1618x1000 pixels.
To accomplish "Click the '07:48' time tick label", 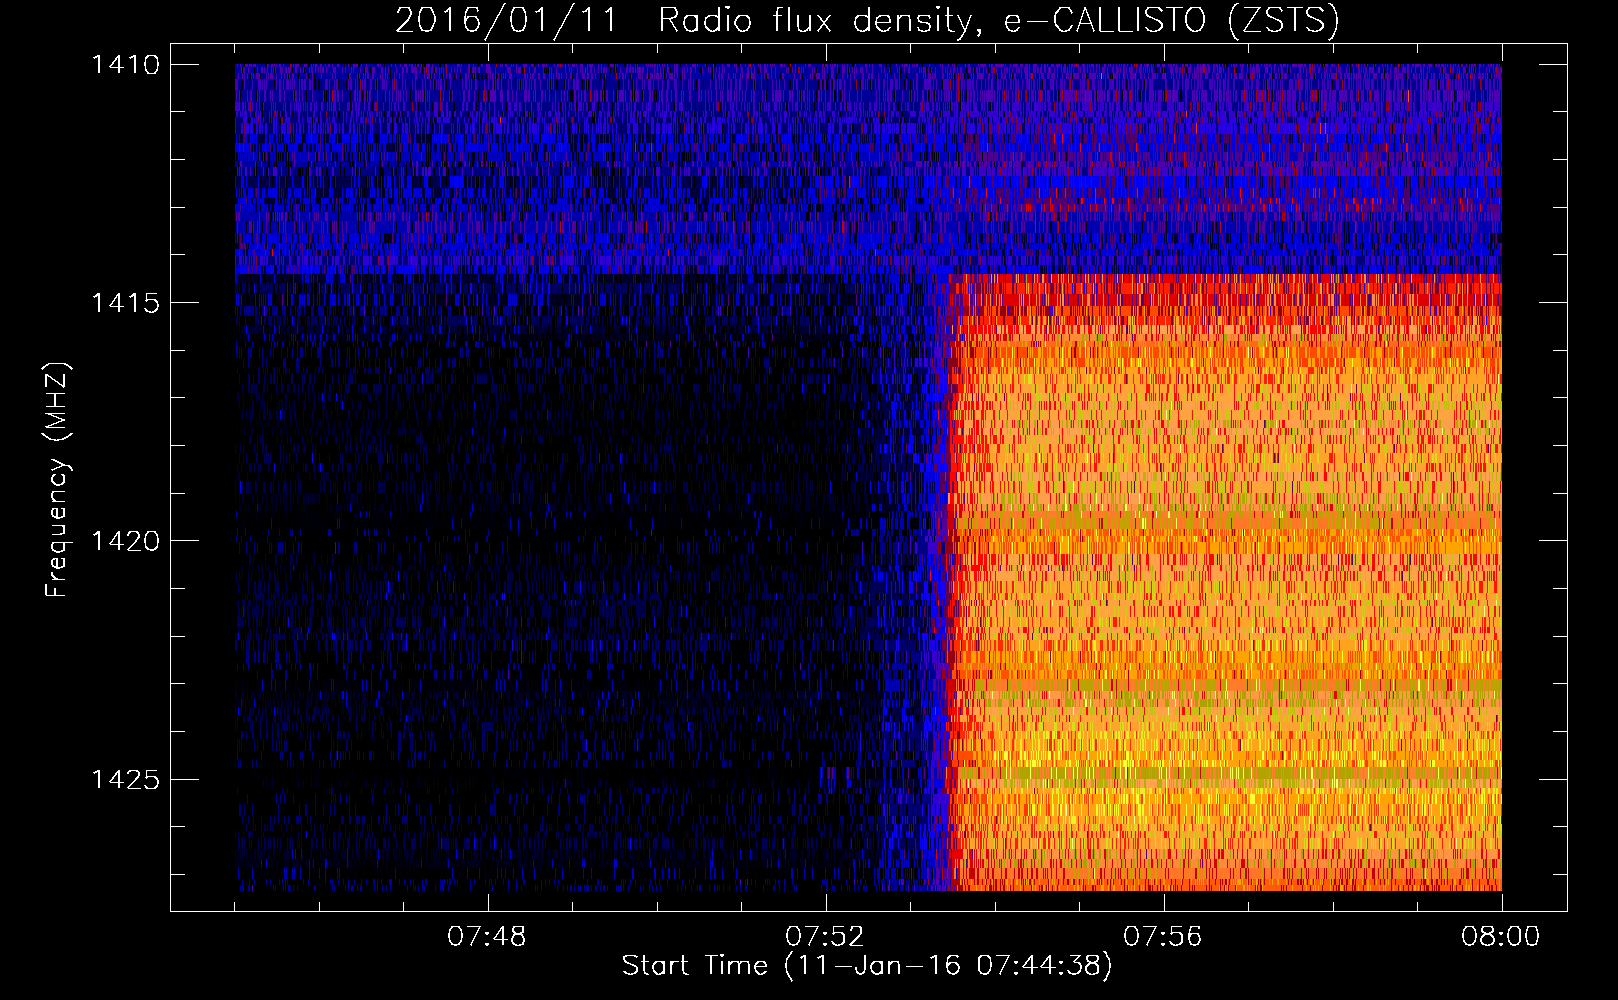I will point(487,937).
